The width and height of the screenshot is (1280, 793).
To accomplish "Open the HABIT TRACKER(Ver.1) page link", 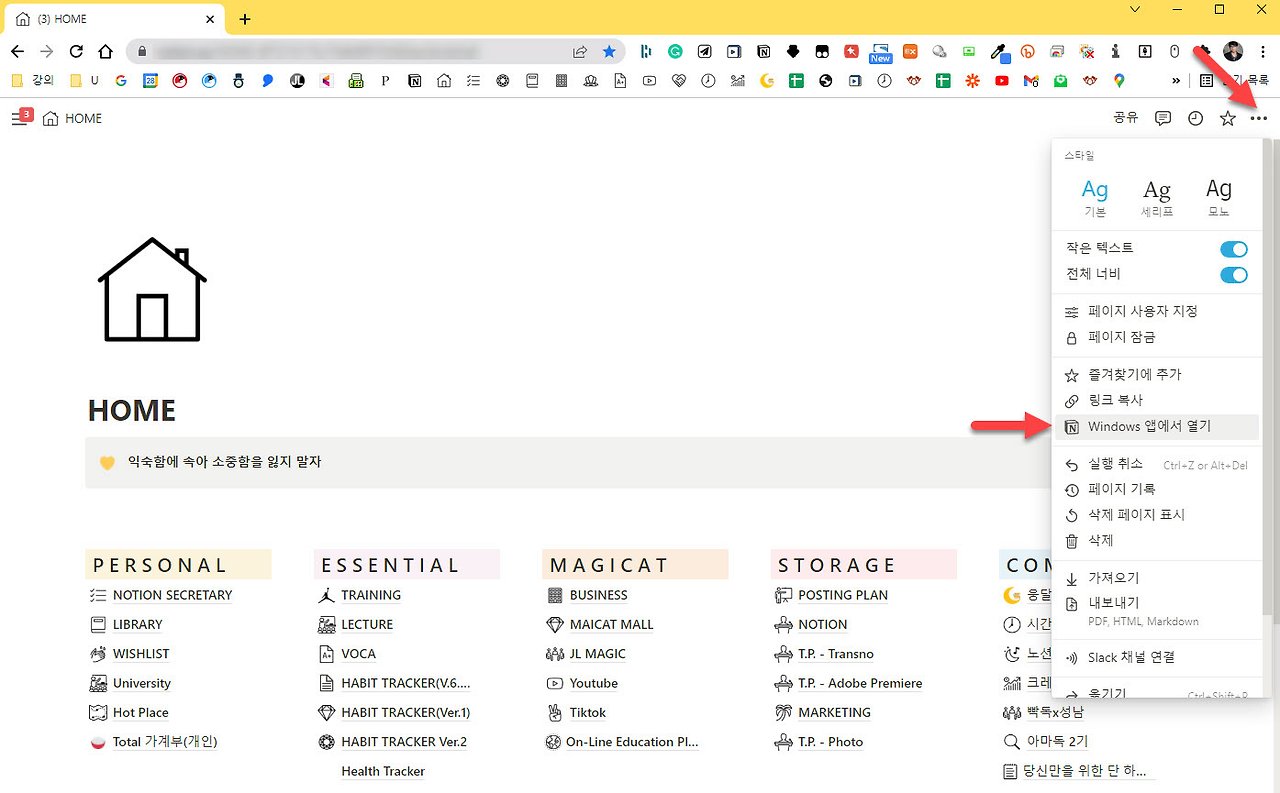I will 405,713.
